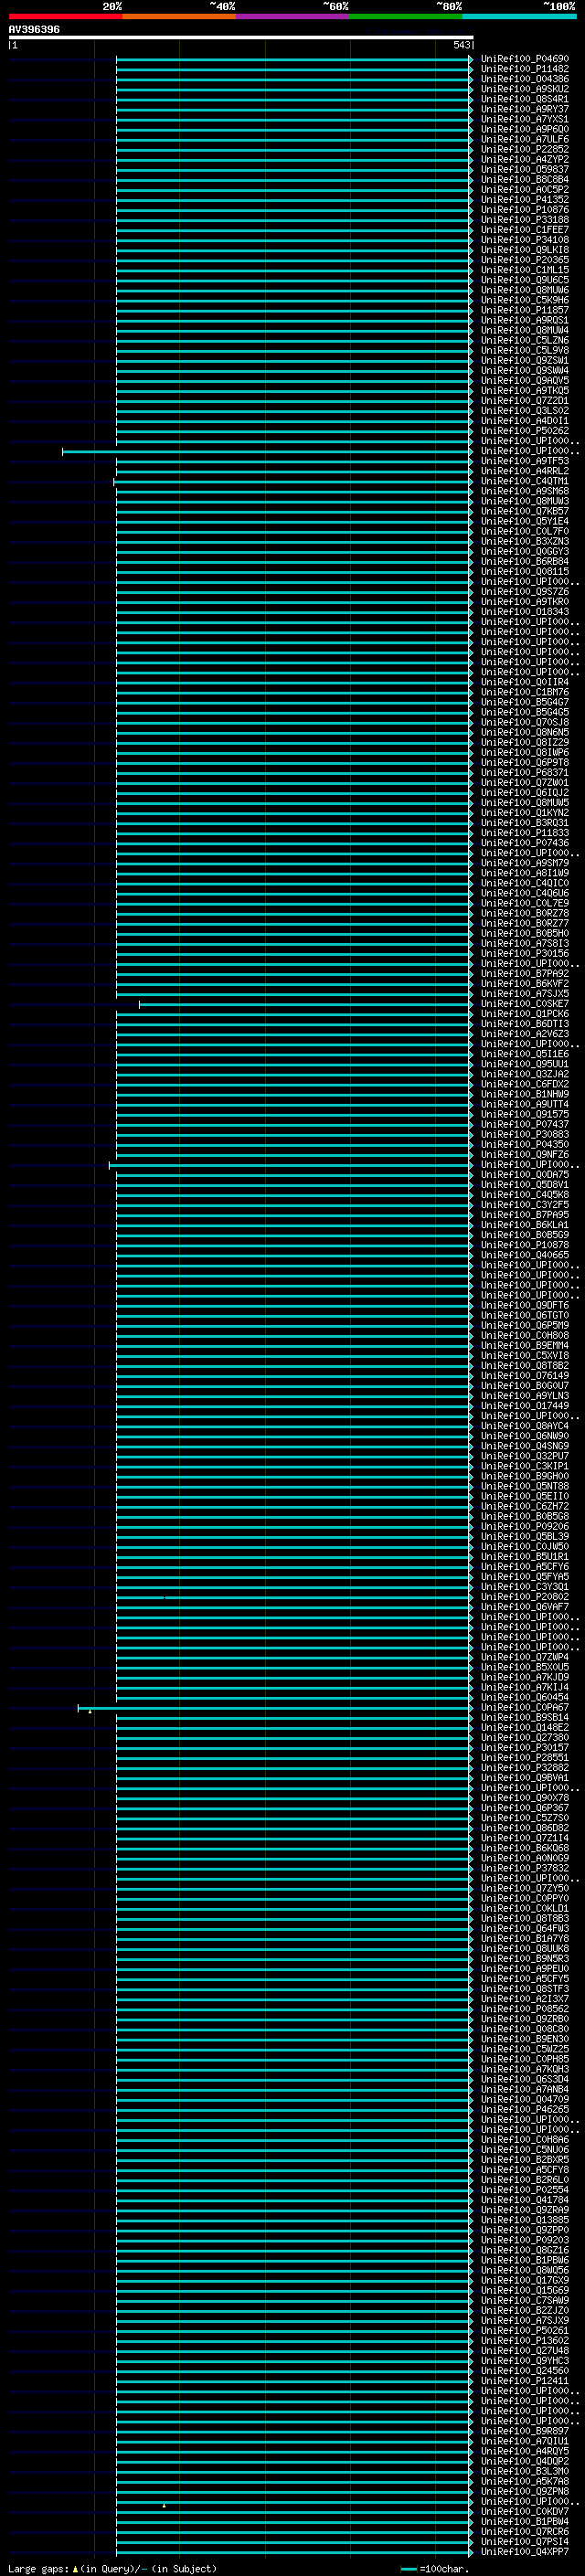
Task: Click the green ~80% identity color legend bar
Action: (x=406, y=17)
